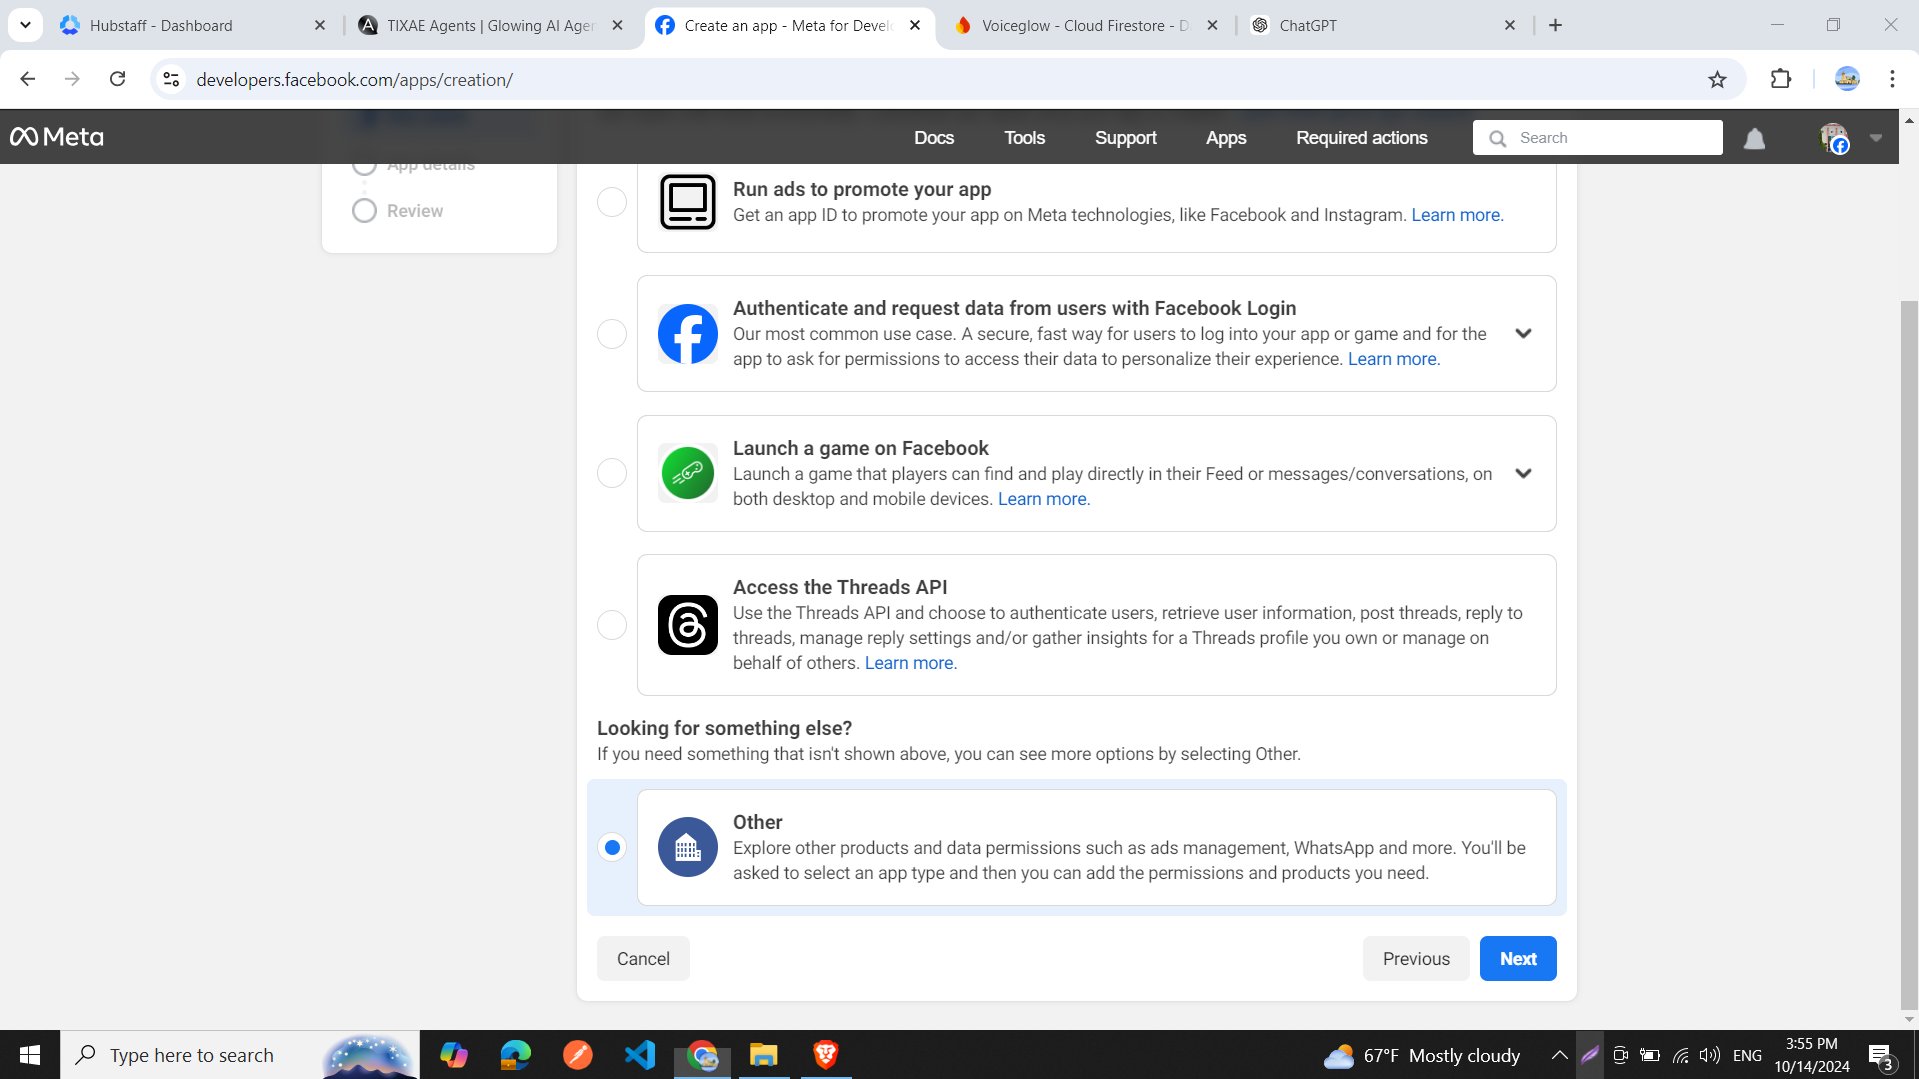Bookmark this page with the star icon
The height and width of the screenshot is (1079, 1919).
coord(1717,79)
